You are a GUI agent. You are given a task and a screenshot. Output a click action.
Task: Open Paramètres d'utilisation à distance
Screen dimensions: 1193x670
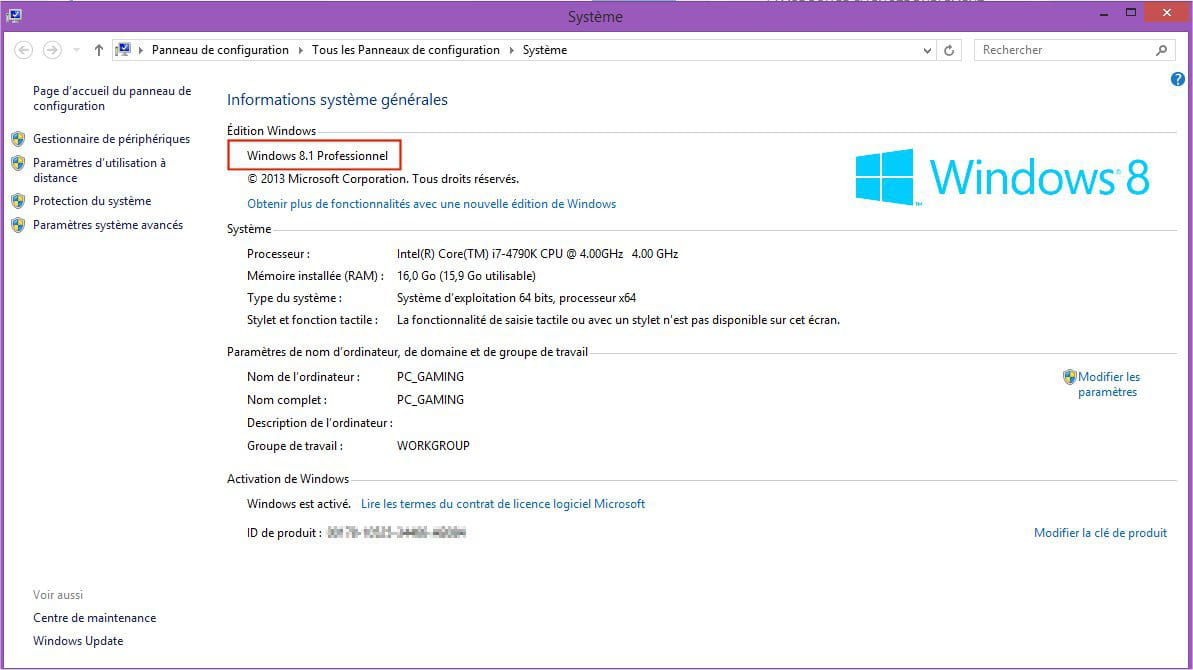click(99, 170)
